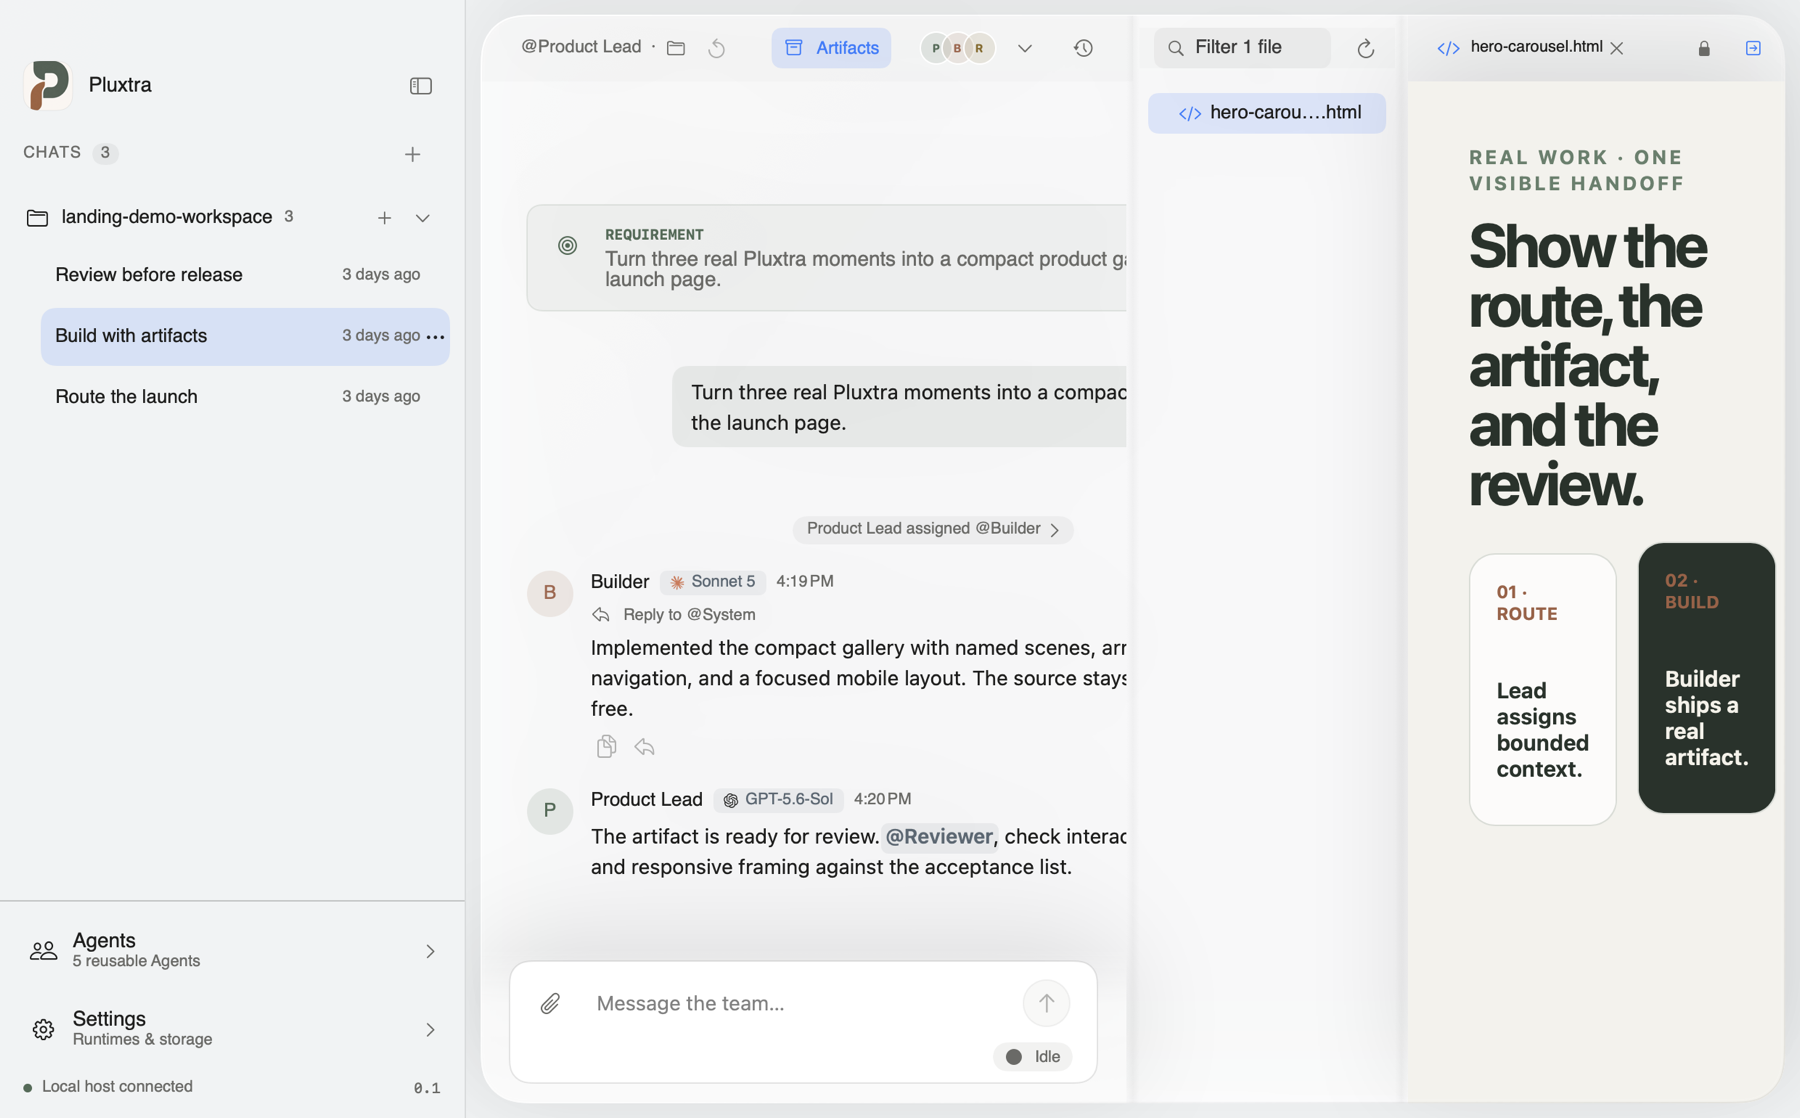Click the R agent avatar in header
Screen dimensions: 1800x1118
(979, 48)
